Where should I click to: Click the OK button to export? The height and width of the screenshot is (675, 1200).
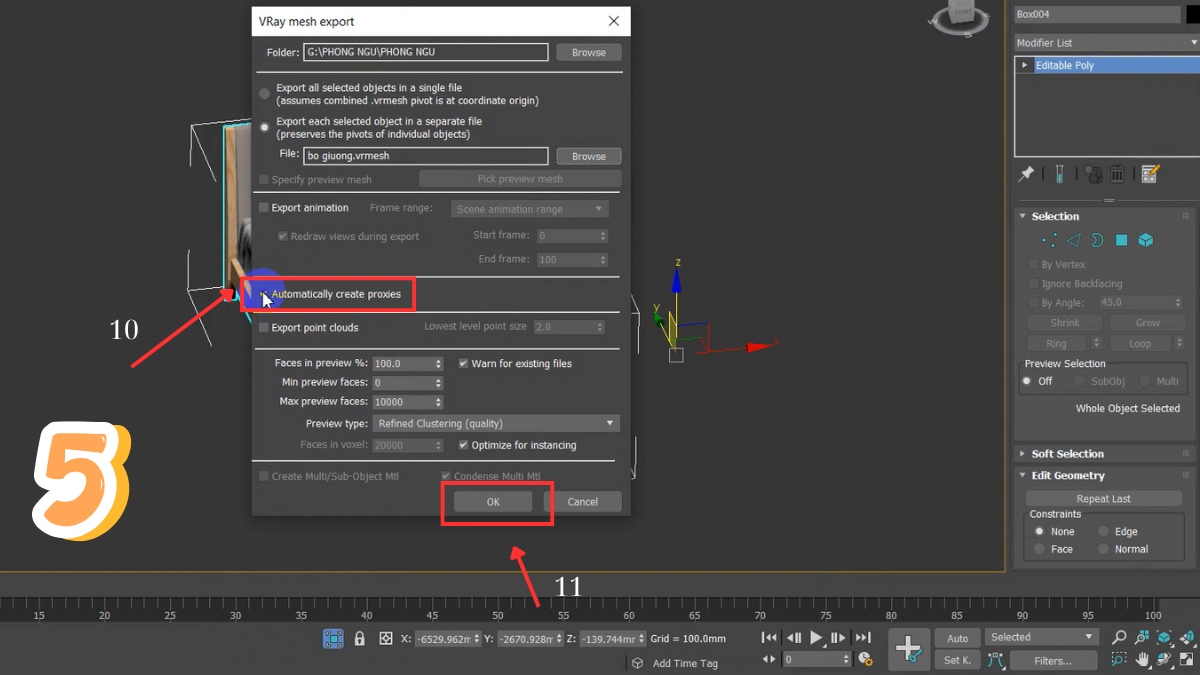coord(494,501)
